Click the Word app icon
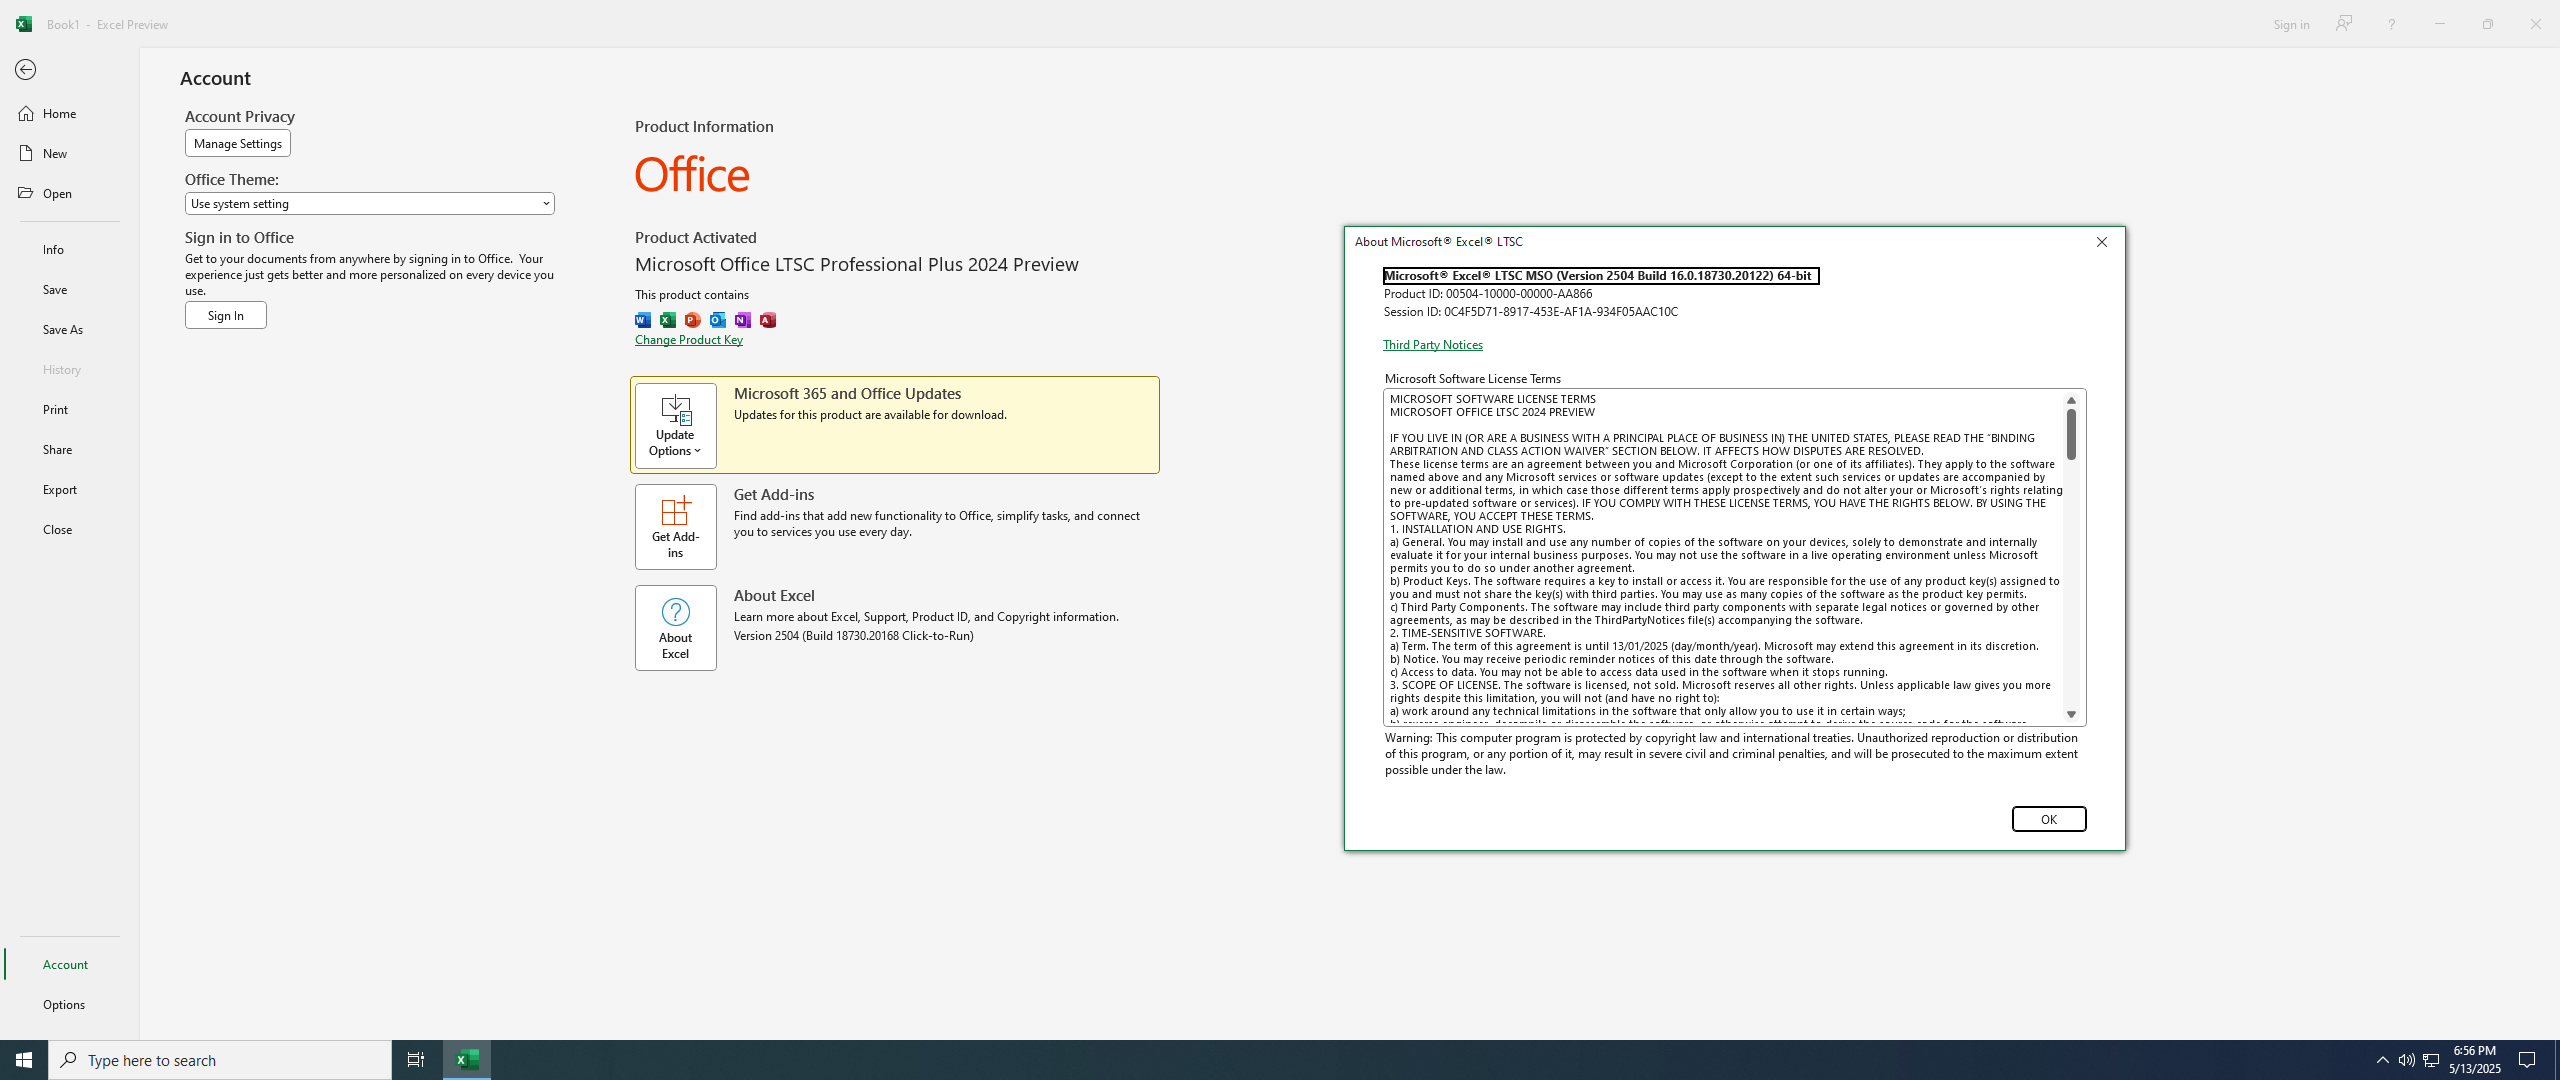Image resolution: width=2560 pixels, height=1080 pixels. point(643,320)
